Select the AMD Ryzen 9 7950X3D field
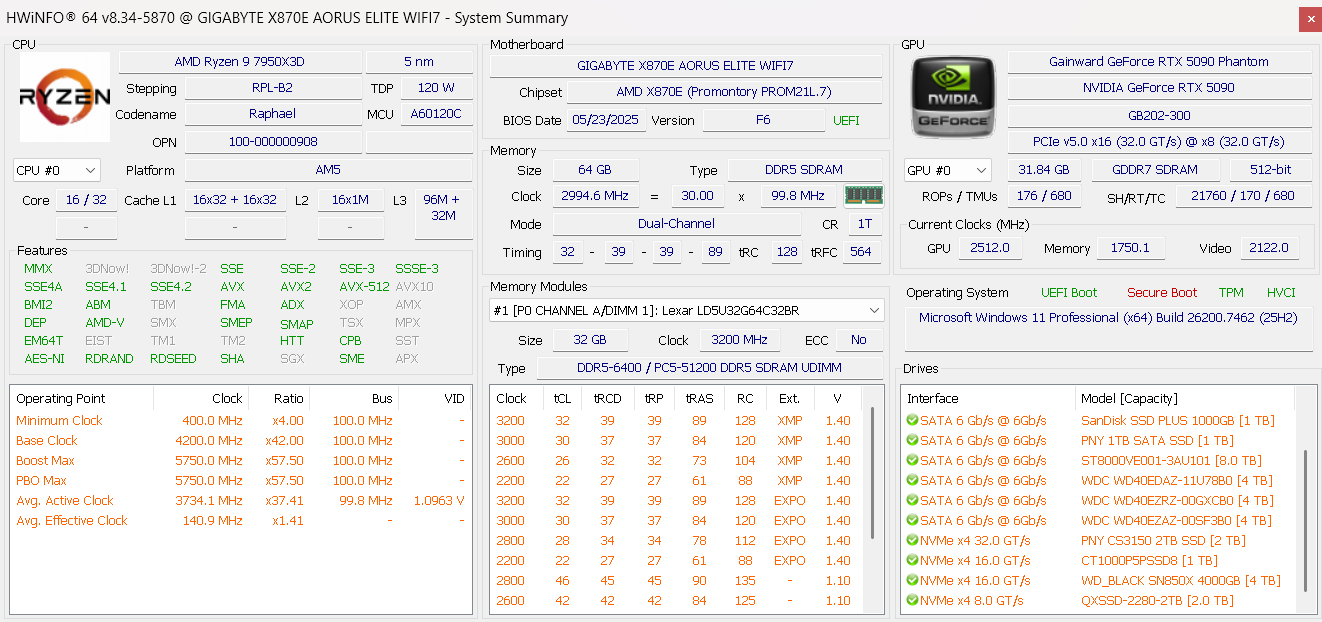Image resolution: width=1322 pixels, height=622 pixels. coord(240,62)
